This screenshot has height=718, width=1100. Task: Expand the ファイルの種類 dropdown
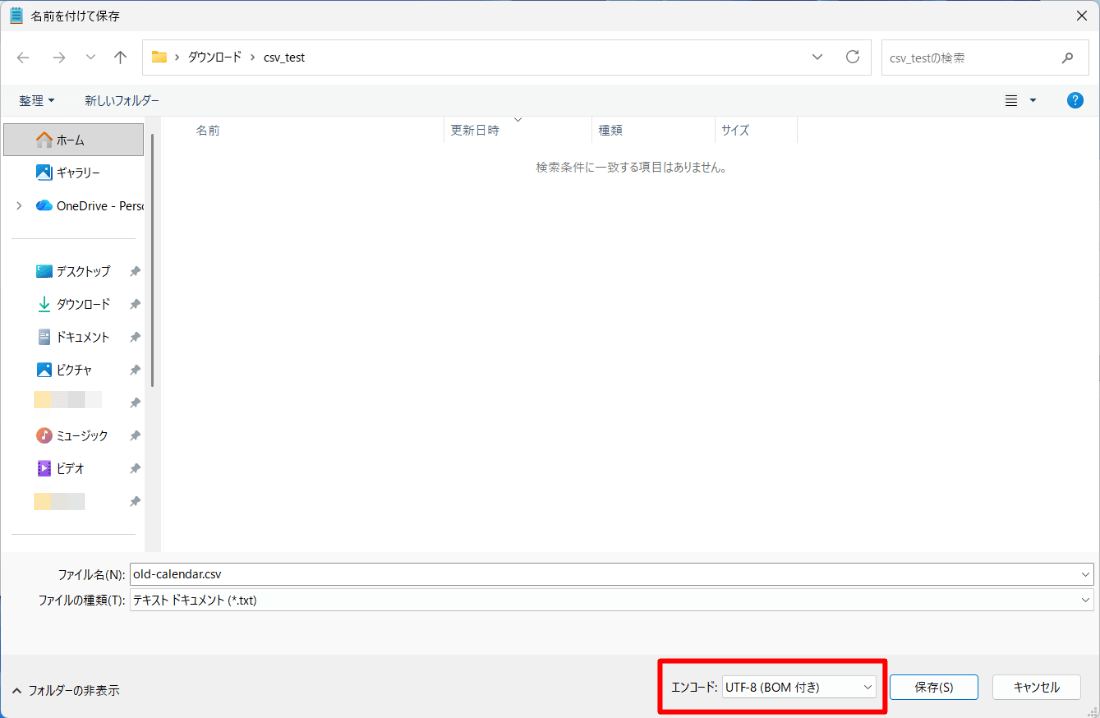1086,600
